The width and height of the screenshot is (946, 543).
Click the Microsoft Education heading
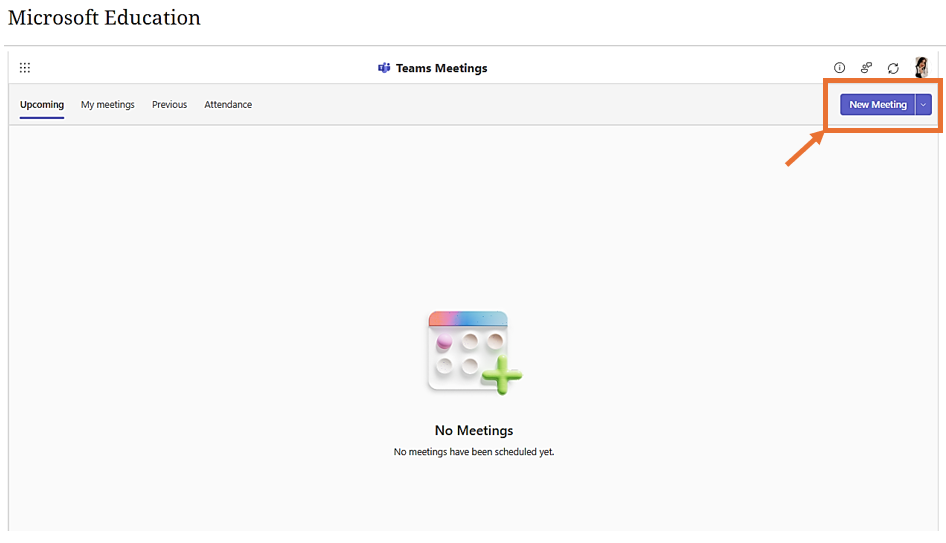(x=104, y=17)
